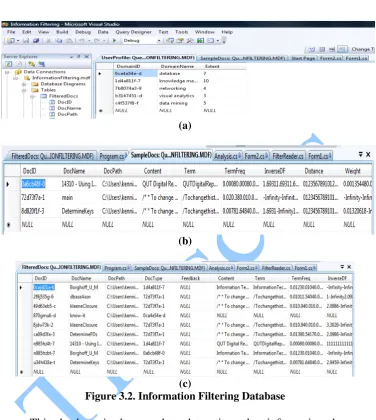Click the FilteredDocs tab in middle panel (b)

click(x=52, y=156)
